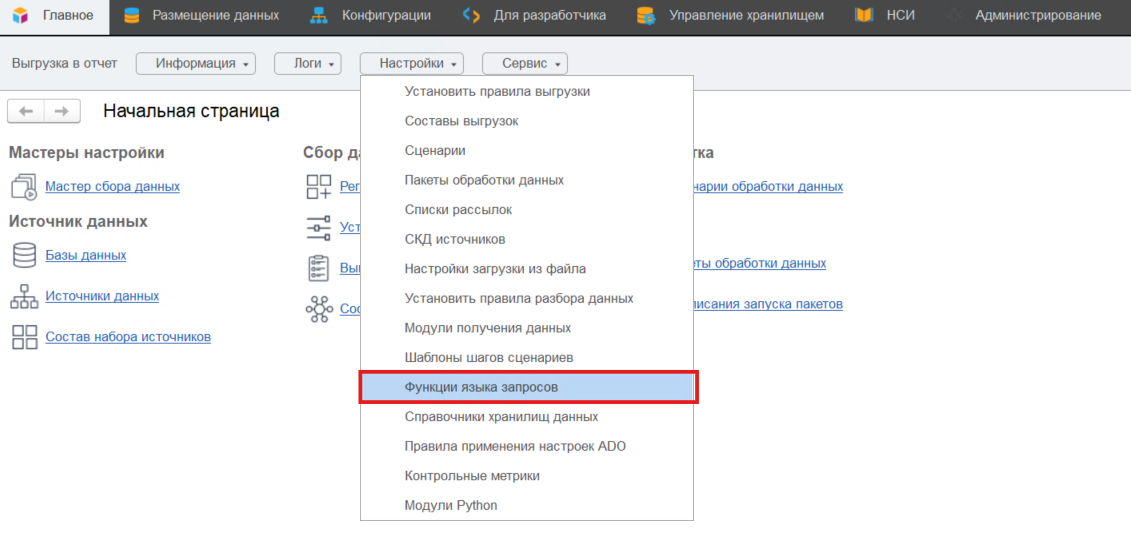The height and width of the screenshot is (538, 1131).
Task: Click the Базы данных database icon
Action: point(23,255)
